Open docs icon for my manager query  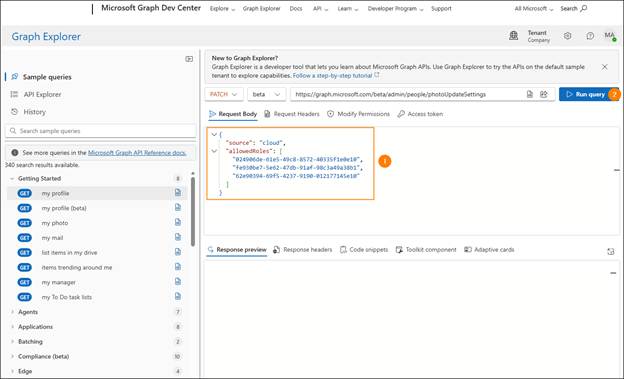pos(178,281)
